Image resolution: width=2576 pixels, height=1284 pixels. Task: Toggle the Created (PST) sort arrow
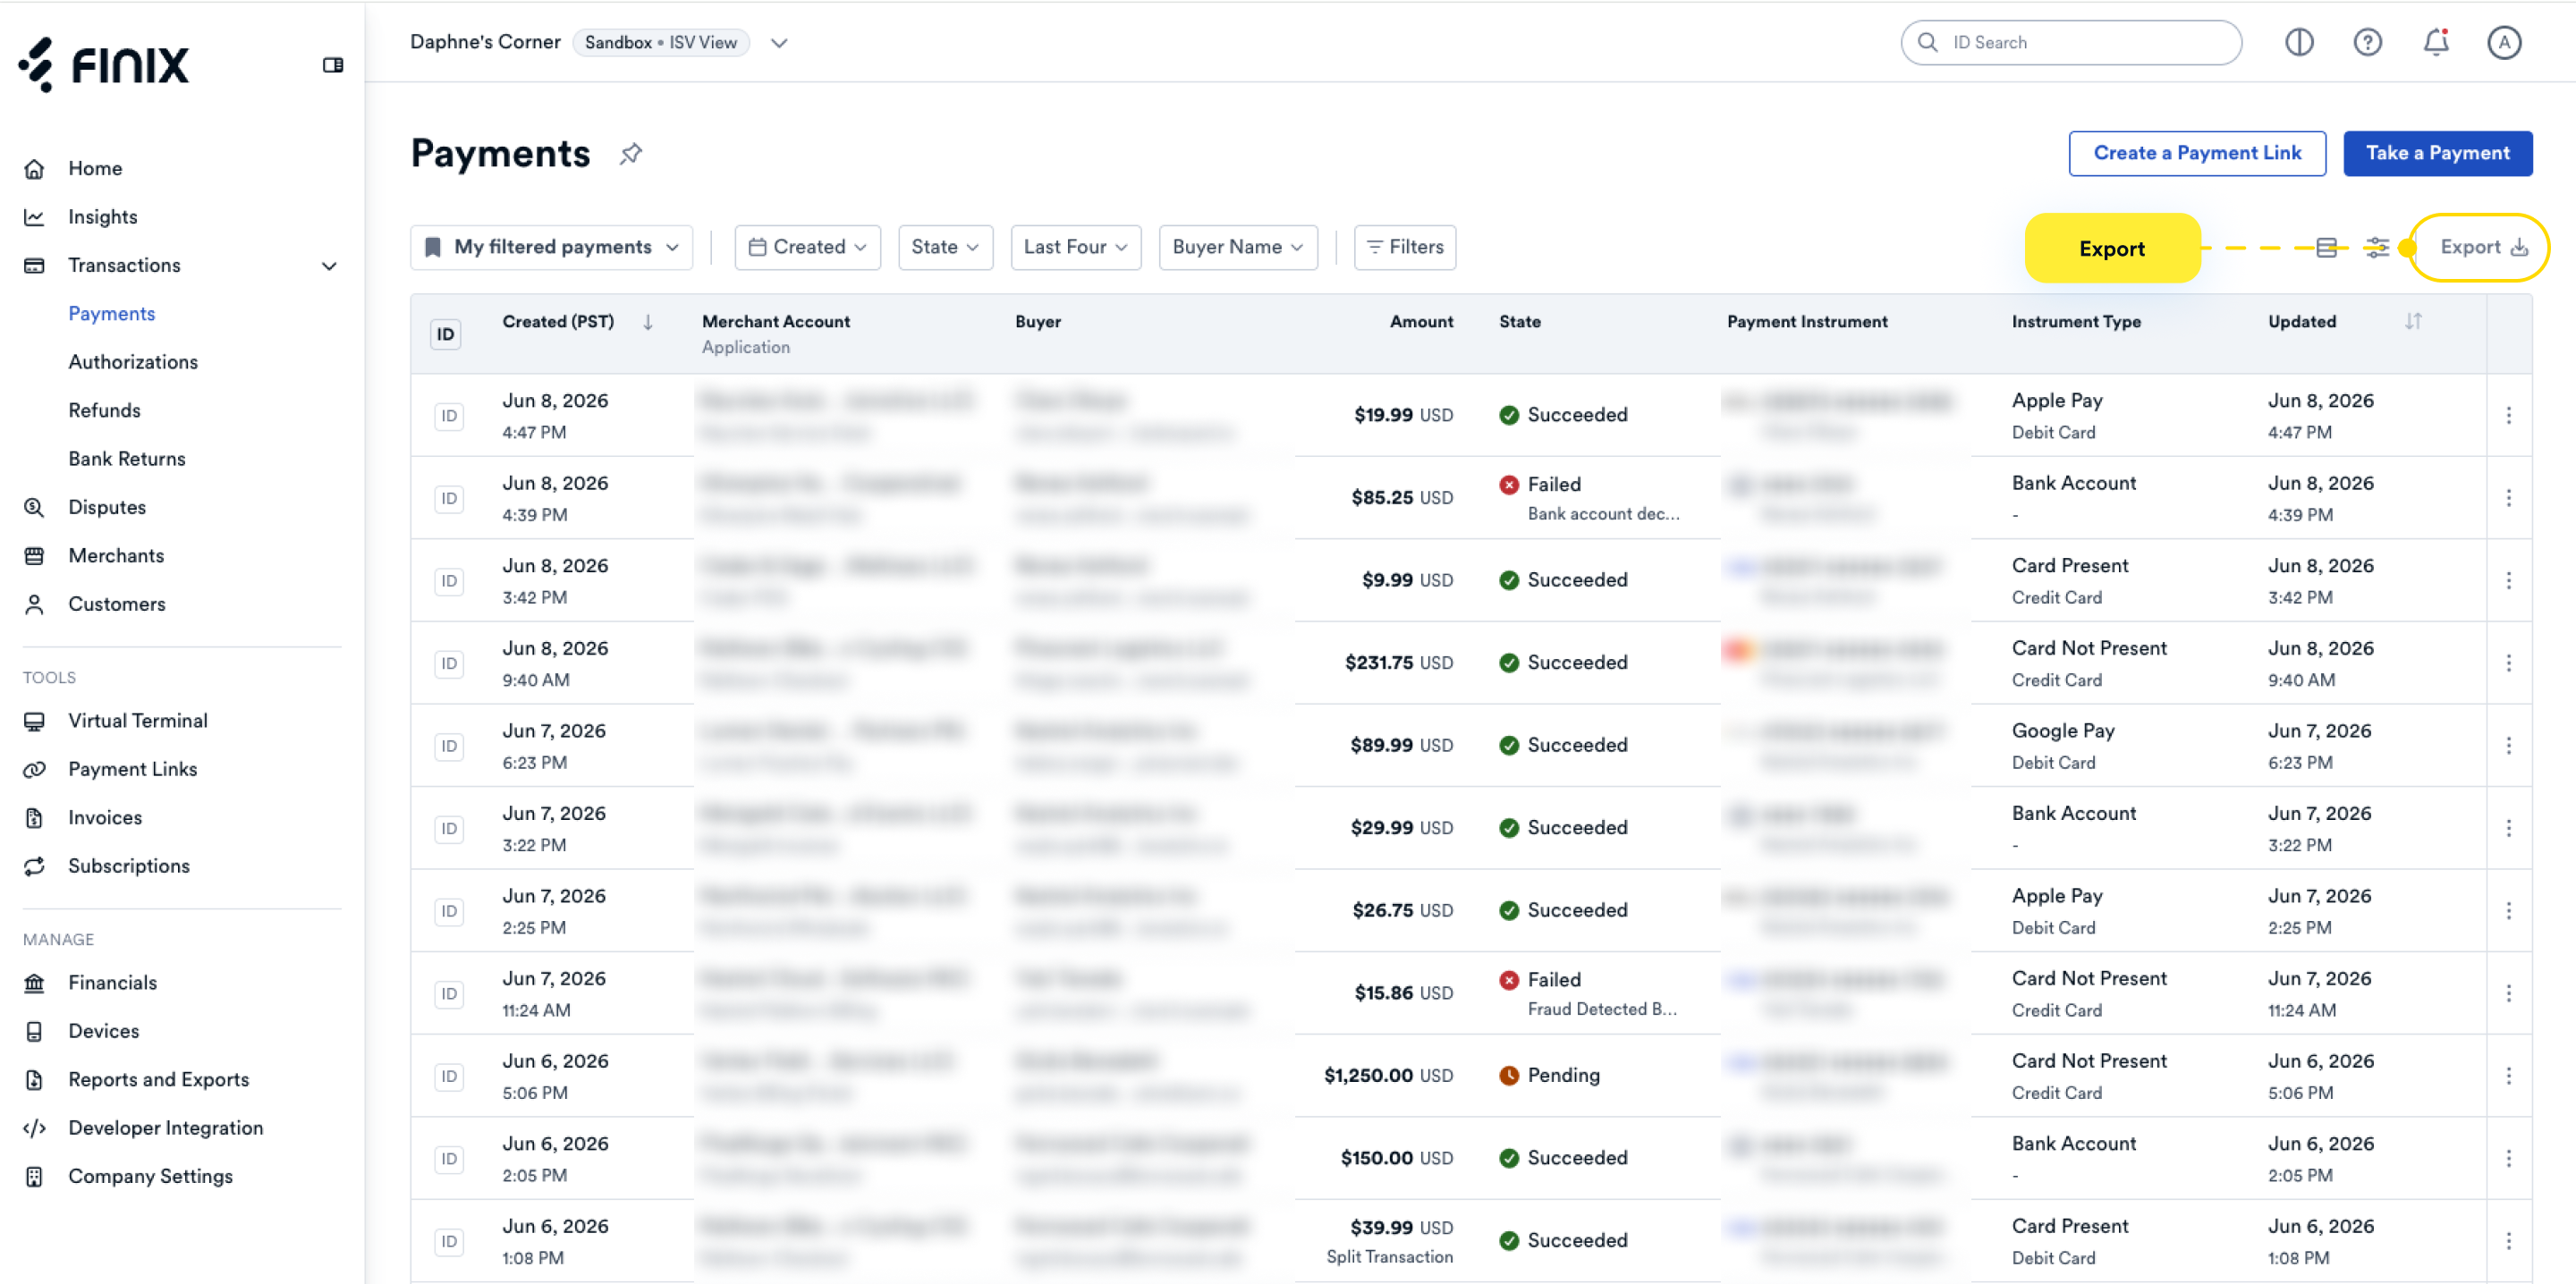click(648, 322)
